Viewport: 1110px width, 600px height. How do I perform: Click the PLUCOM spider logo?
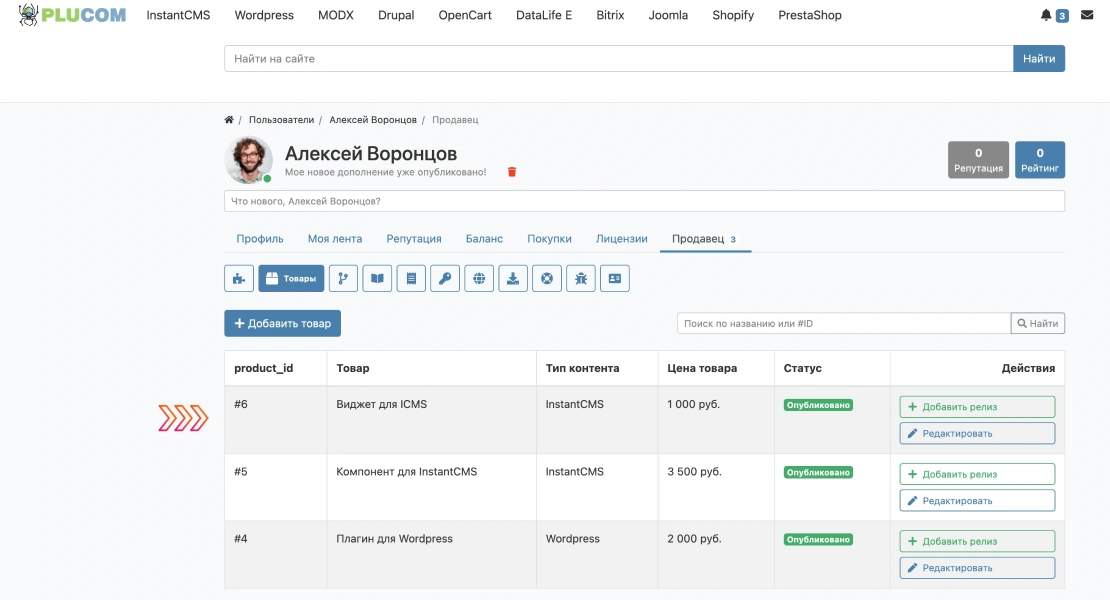pyautogui.click(x=72, y=15)
